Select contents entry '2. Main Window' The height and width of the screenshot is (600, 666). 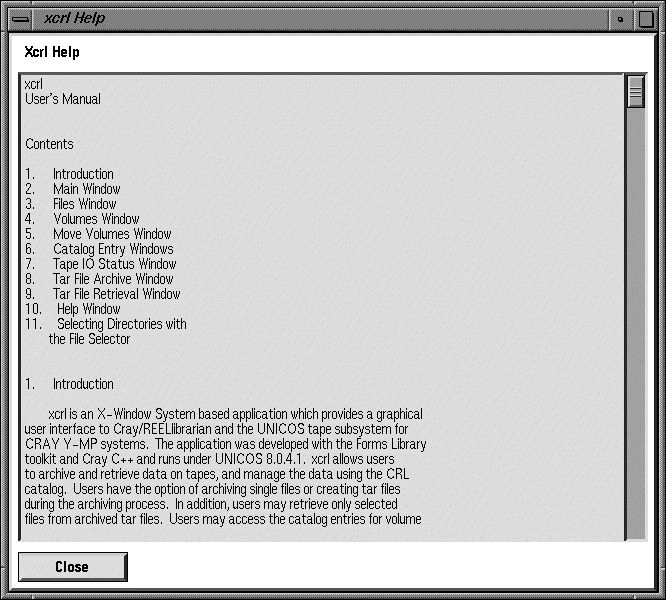[x=73, y=189]
